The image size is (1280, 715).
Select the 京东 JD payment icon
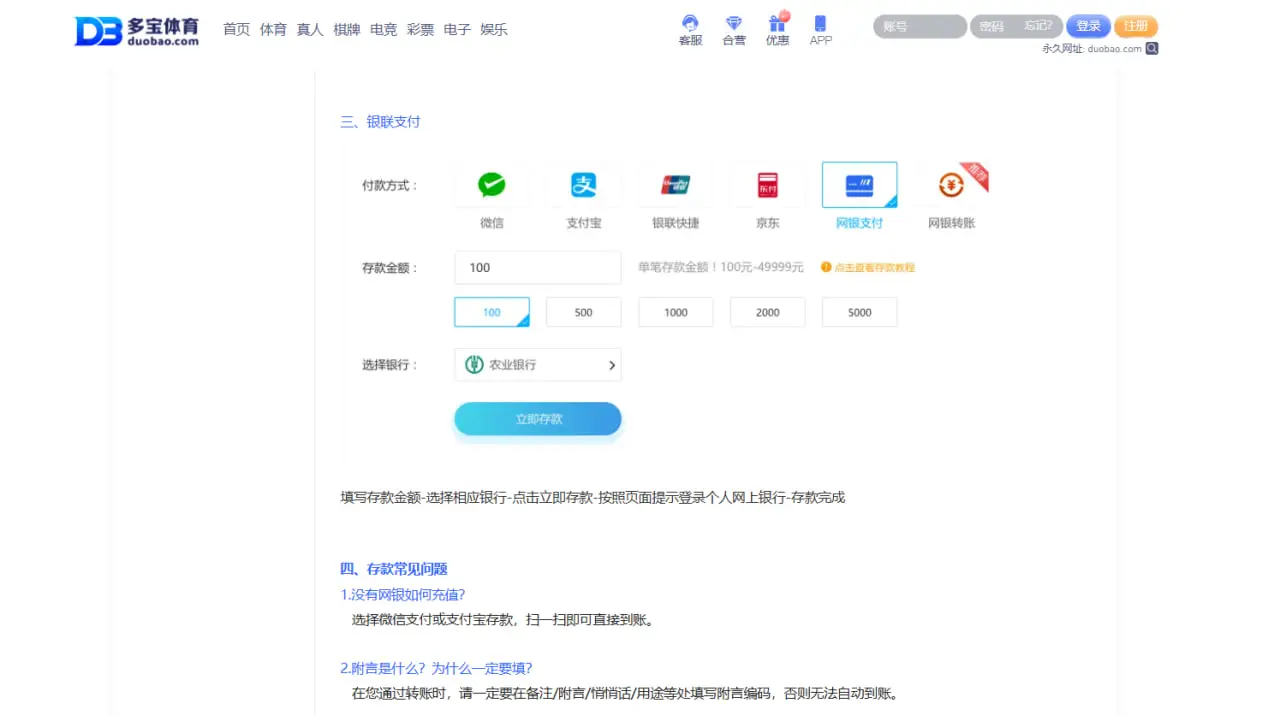pos(767,185)
